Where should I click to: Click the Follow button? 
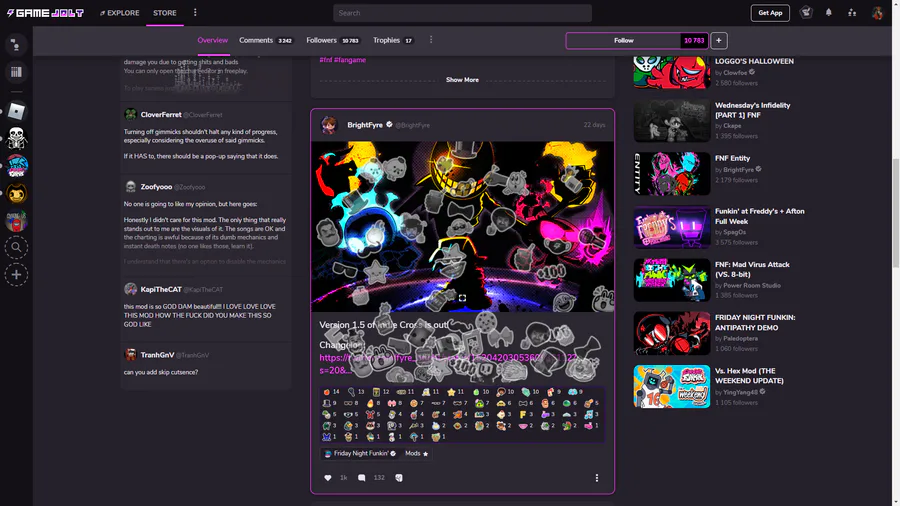coord(623,41)
